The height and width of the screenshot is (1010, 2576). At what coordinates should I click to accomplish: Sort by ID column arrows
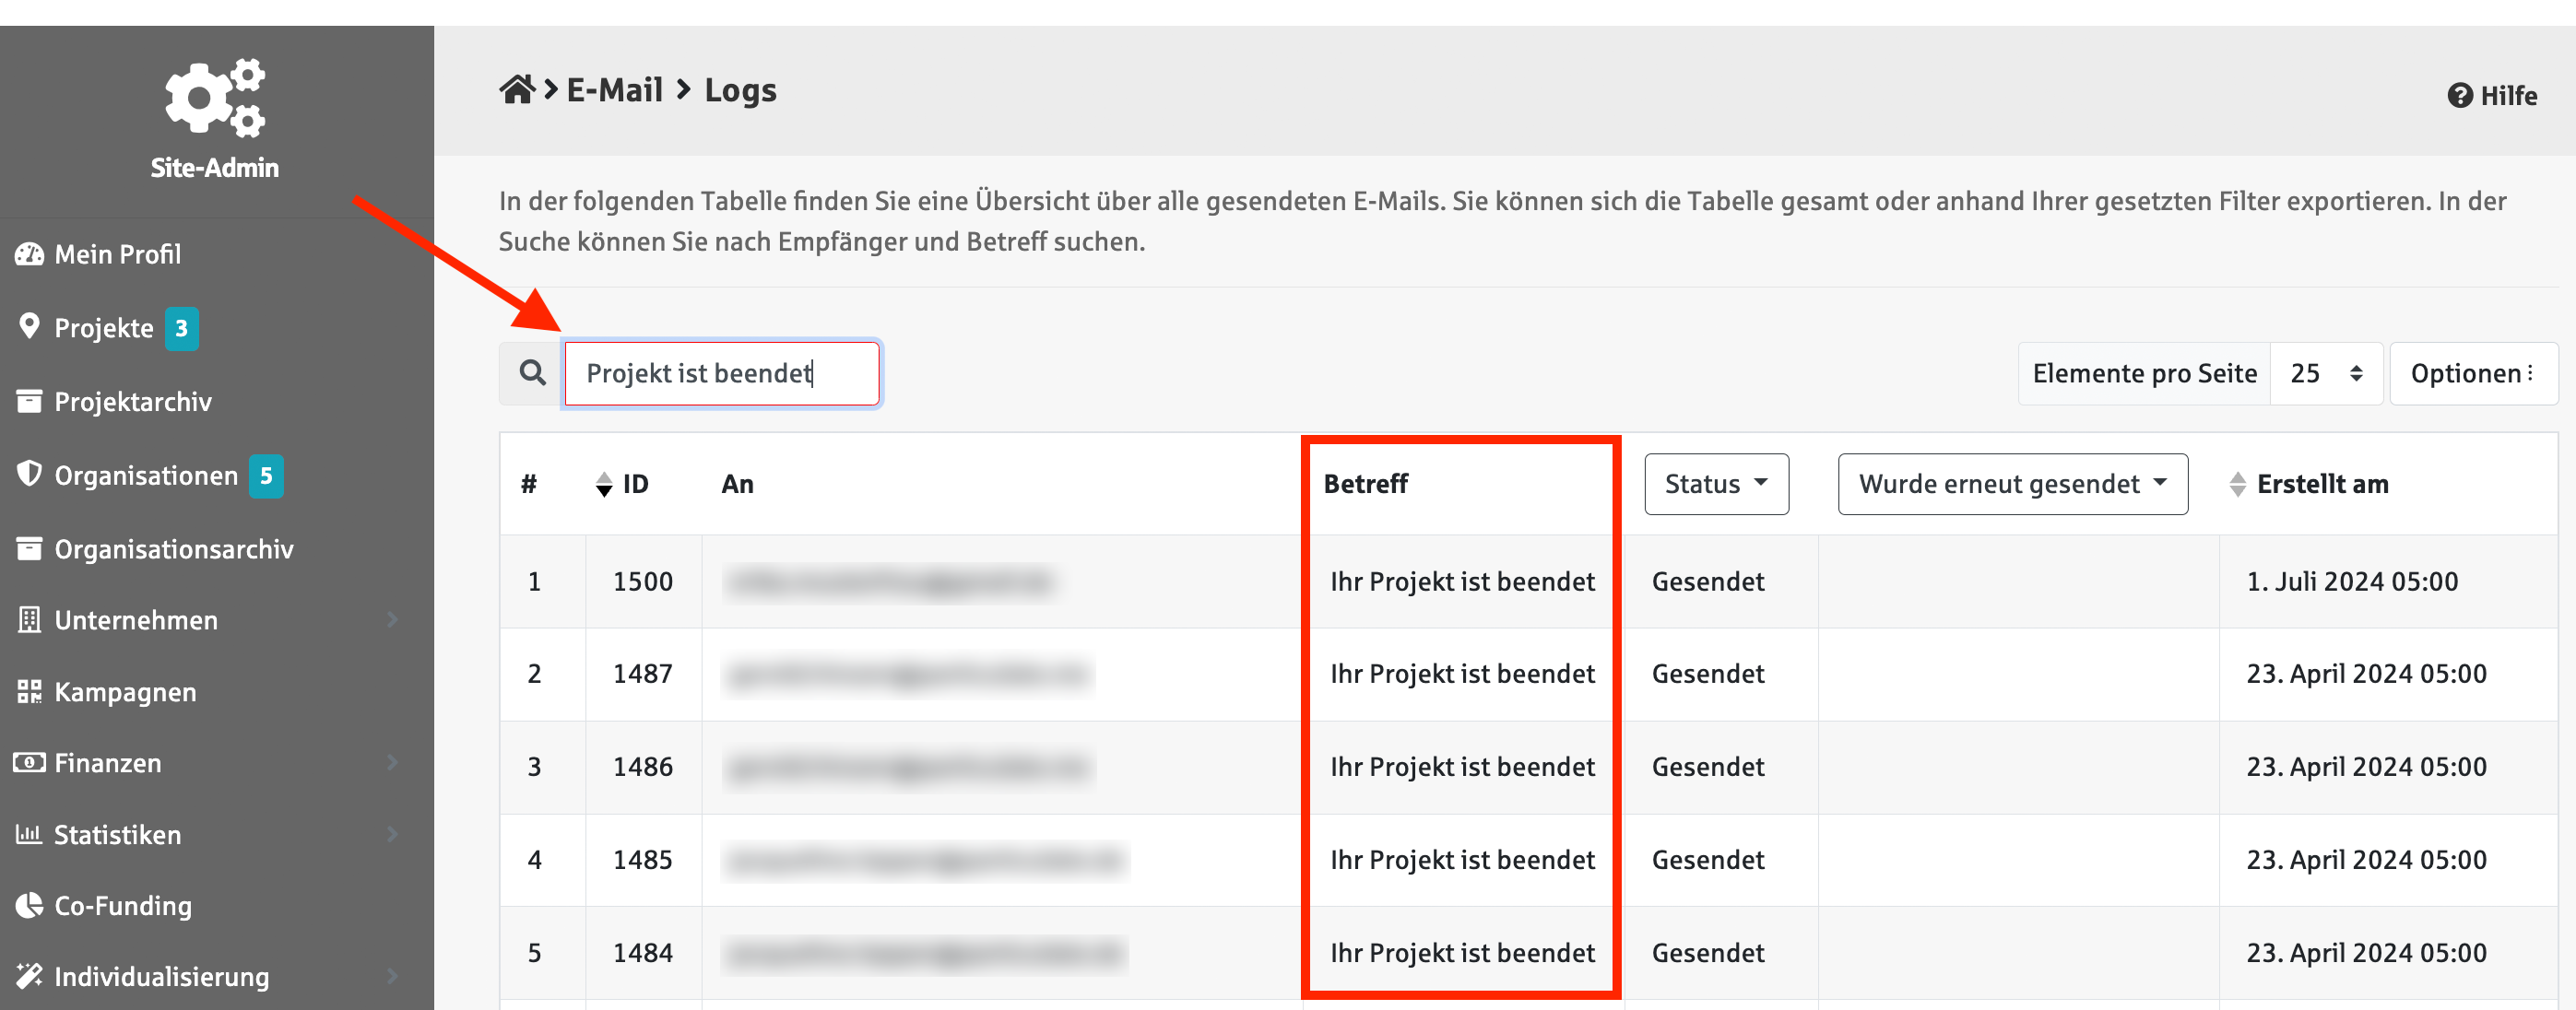click(x=604, y=485)
